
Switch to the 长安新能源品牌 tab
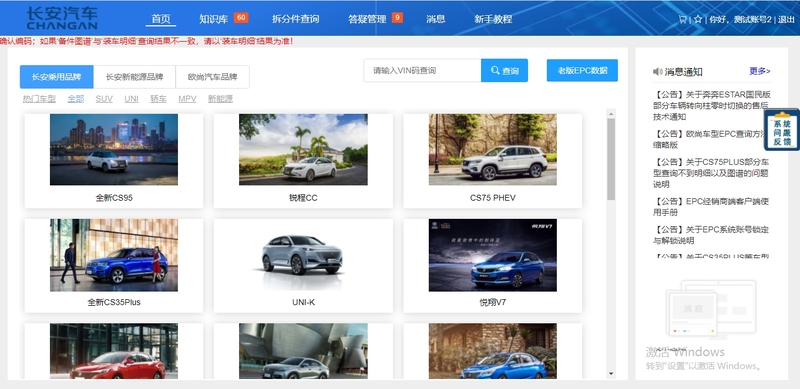coord(134,77)
